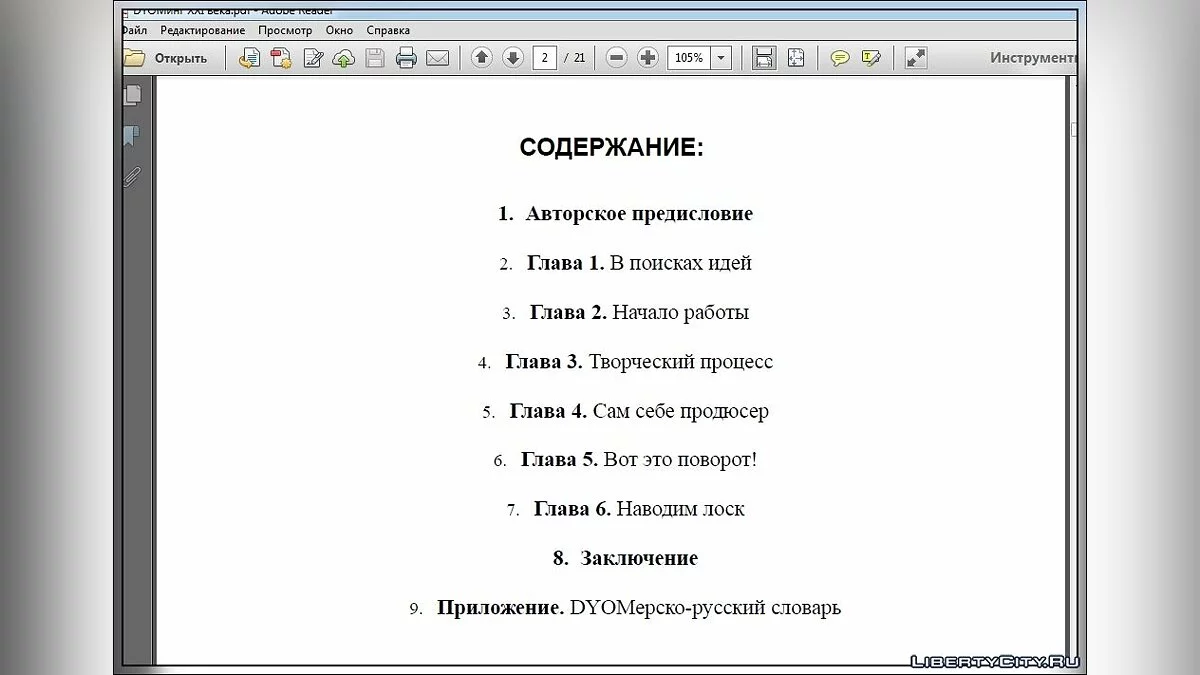Go to next page with down arrow

[x=513, y=58]
